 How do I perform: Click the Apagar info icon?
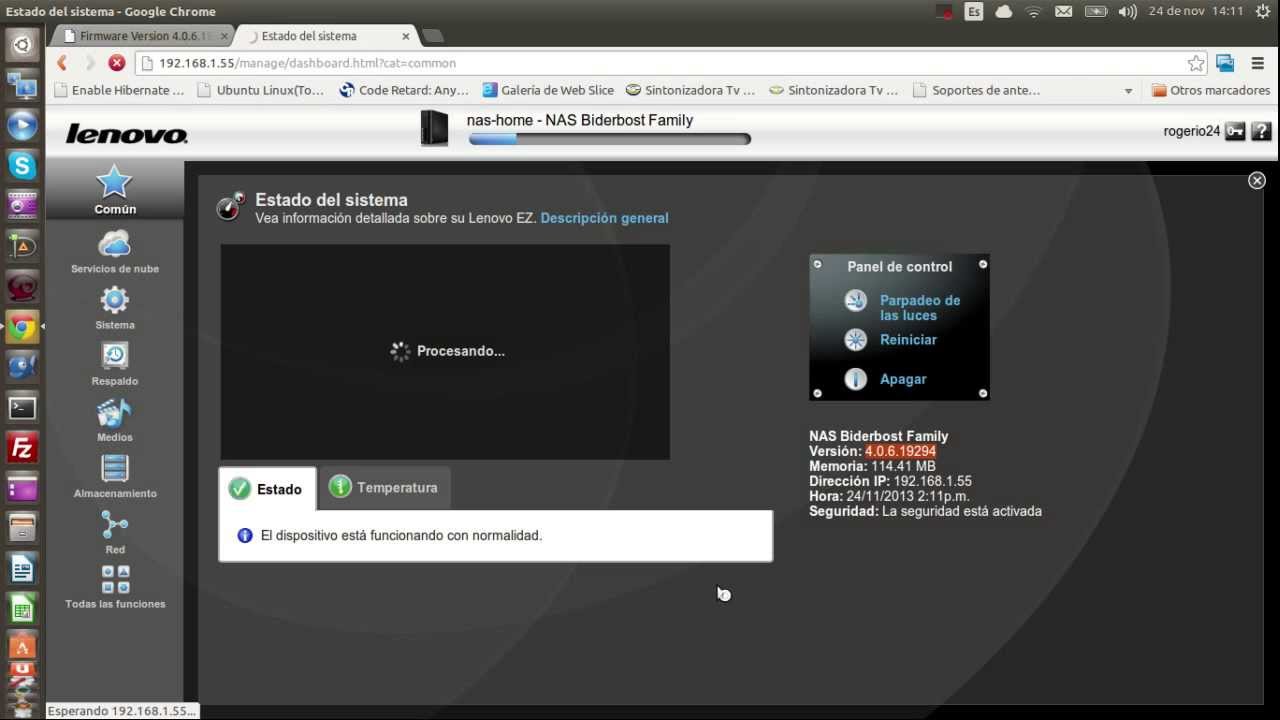tap(855, 379)
